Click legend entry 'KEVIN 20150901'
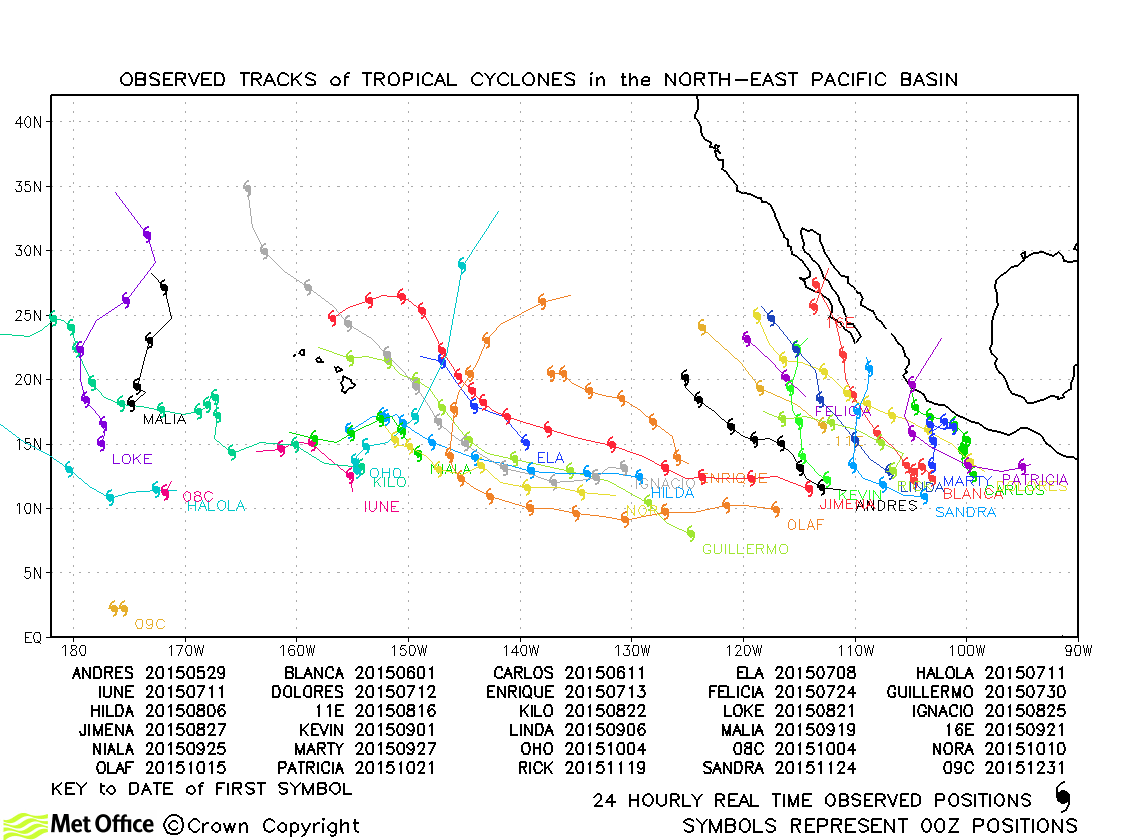Screen dimensions: 1130x840 click(367, 730)
